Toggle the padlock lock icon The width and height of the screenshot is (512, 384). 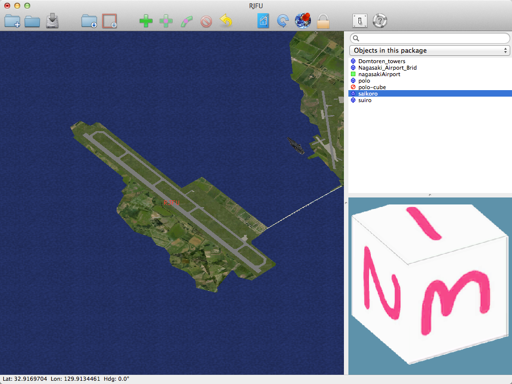[323, 21]
